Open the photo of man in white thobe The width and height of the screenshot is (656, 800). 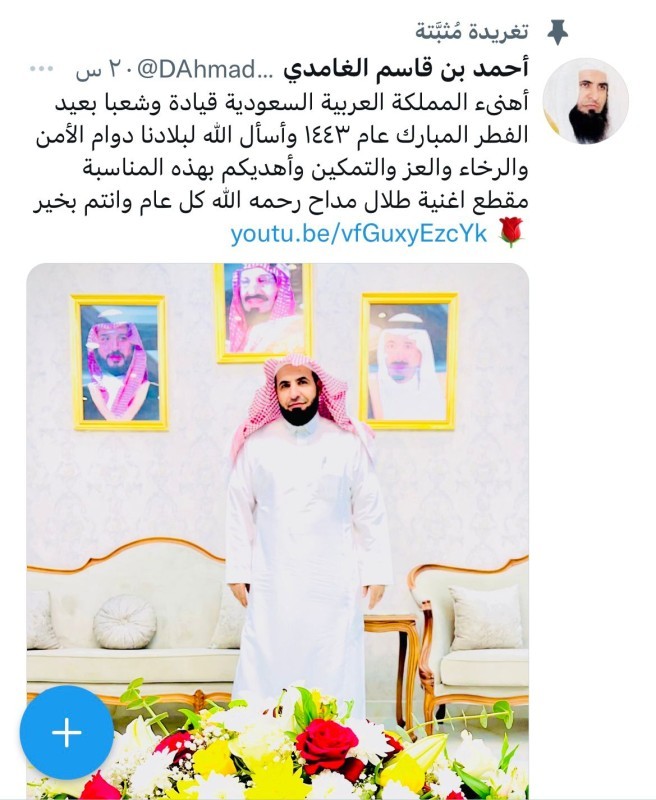click(x=277, y=530)
